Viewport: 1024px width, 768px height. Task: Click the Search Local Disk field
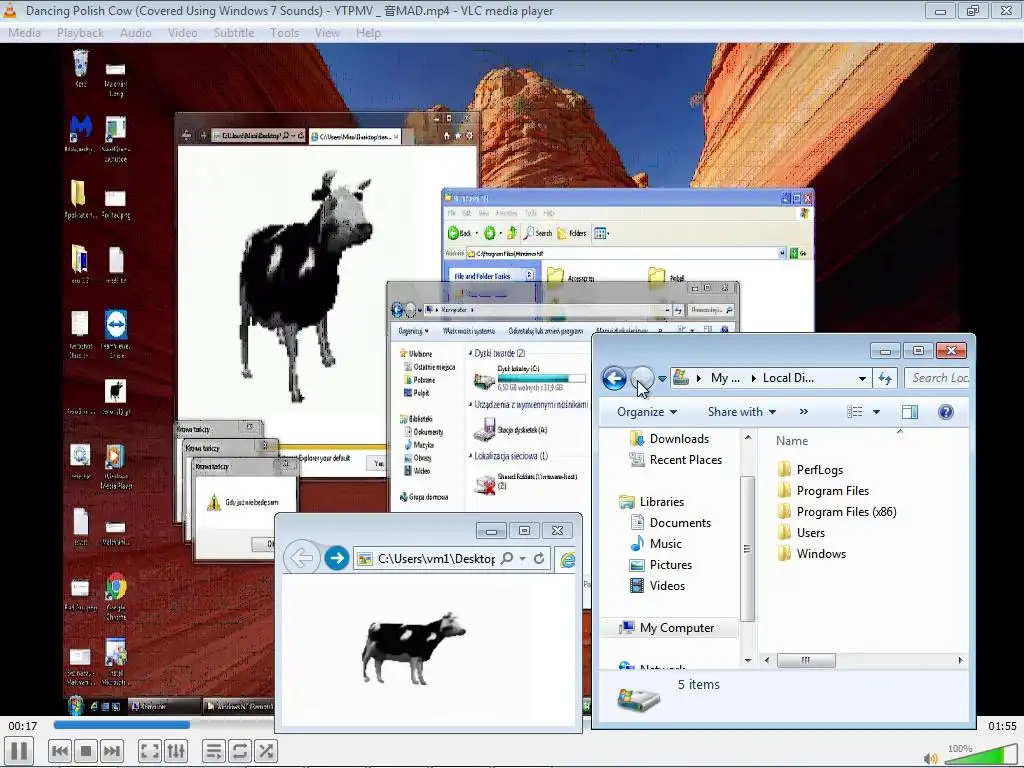tap(938, 378)
